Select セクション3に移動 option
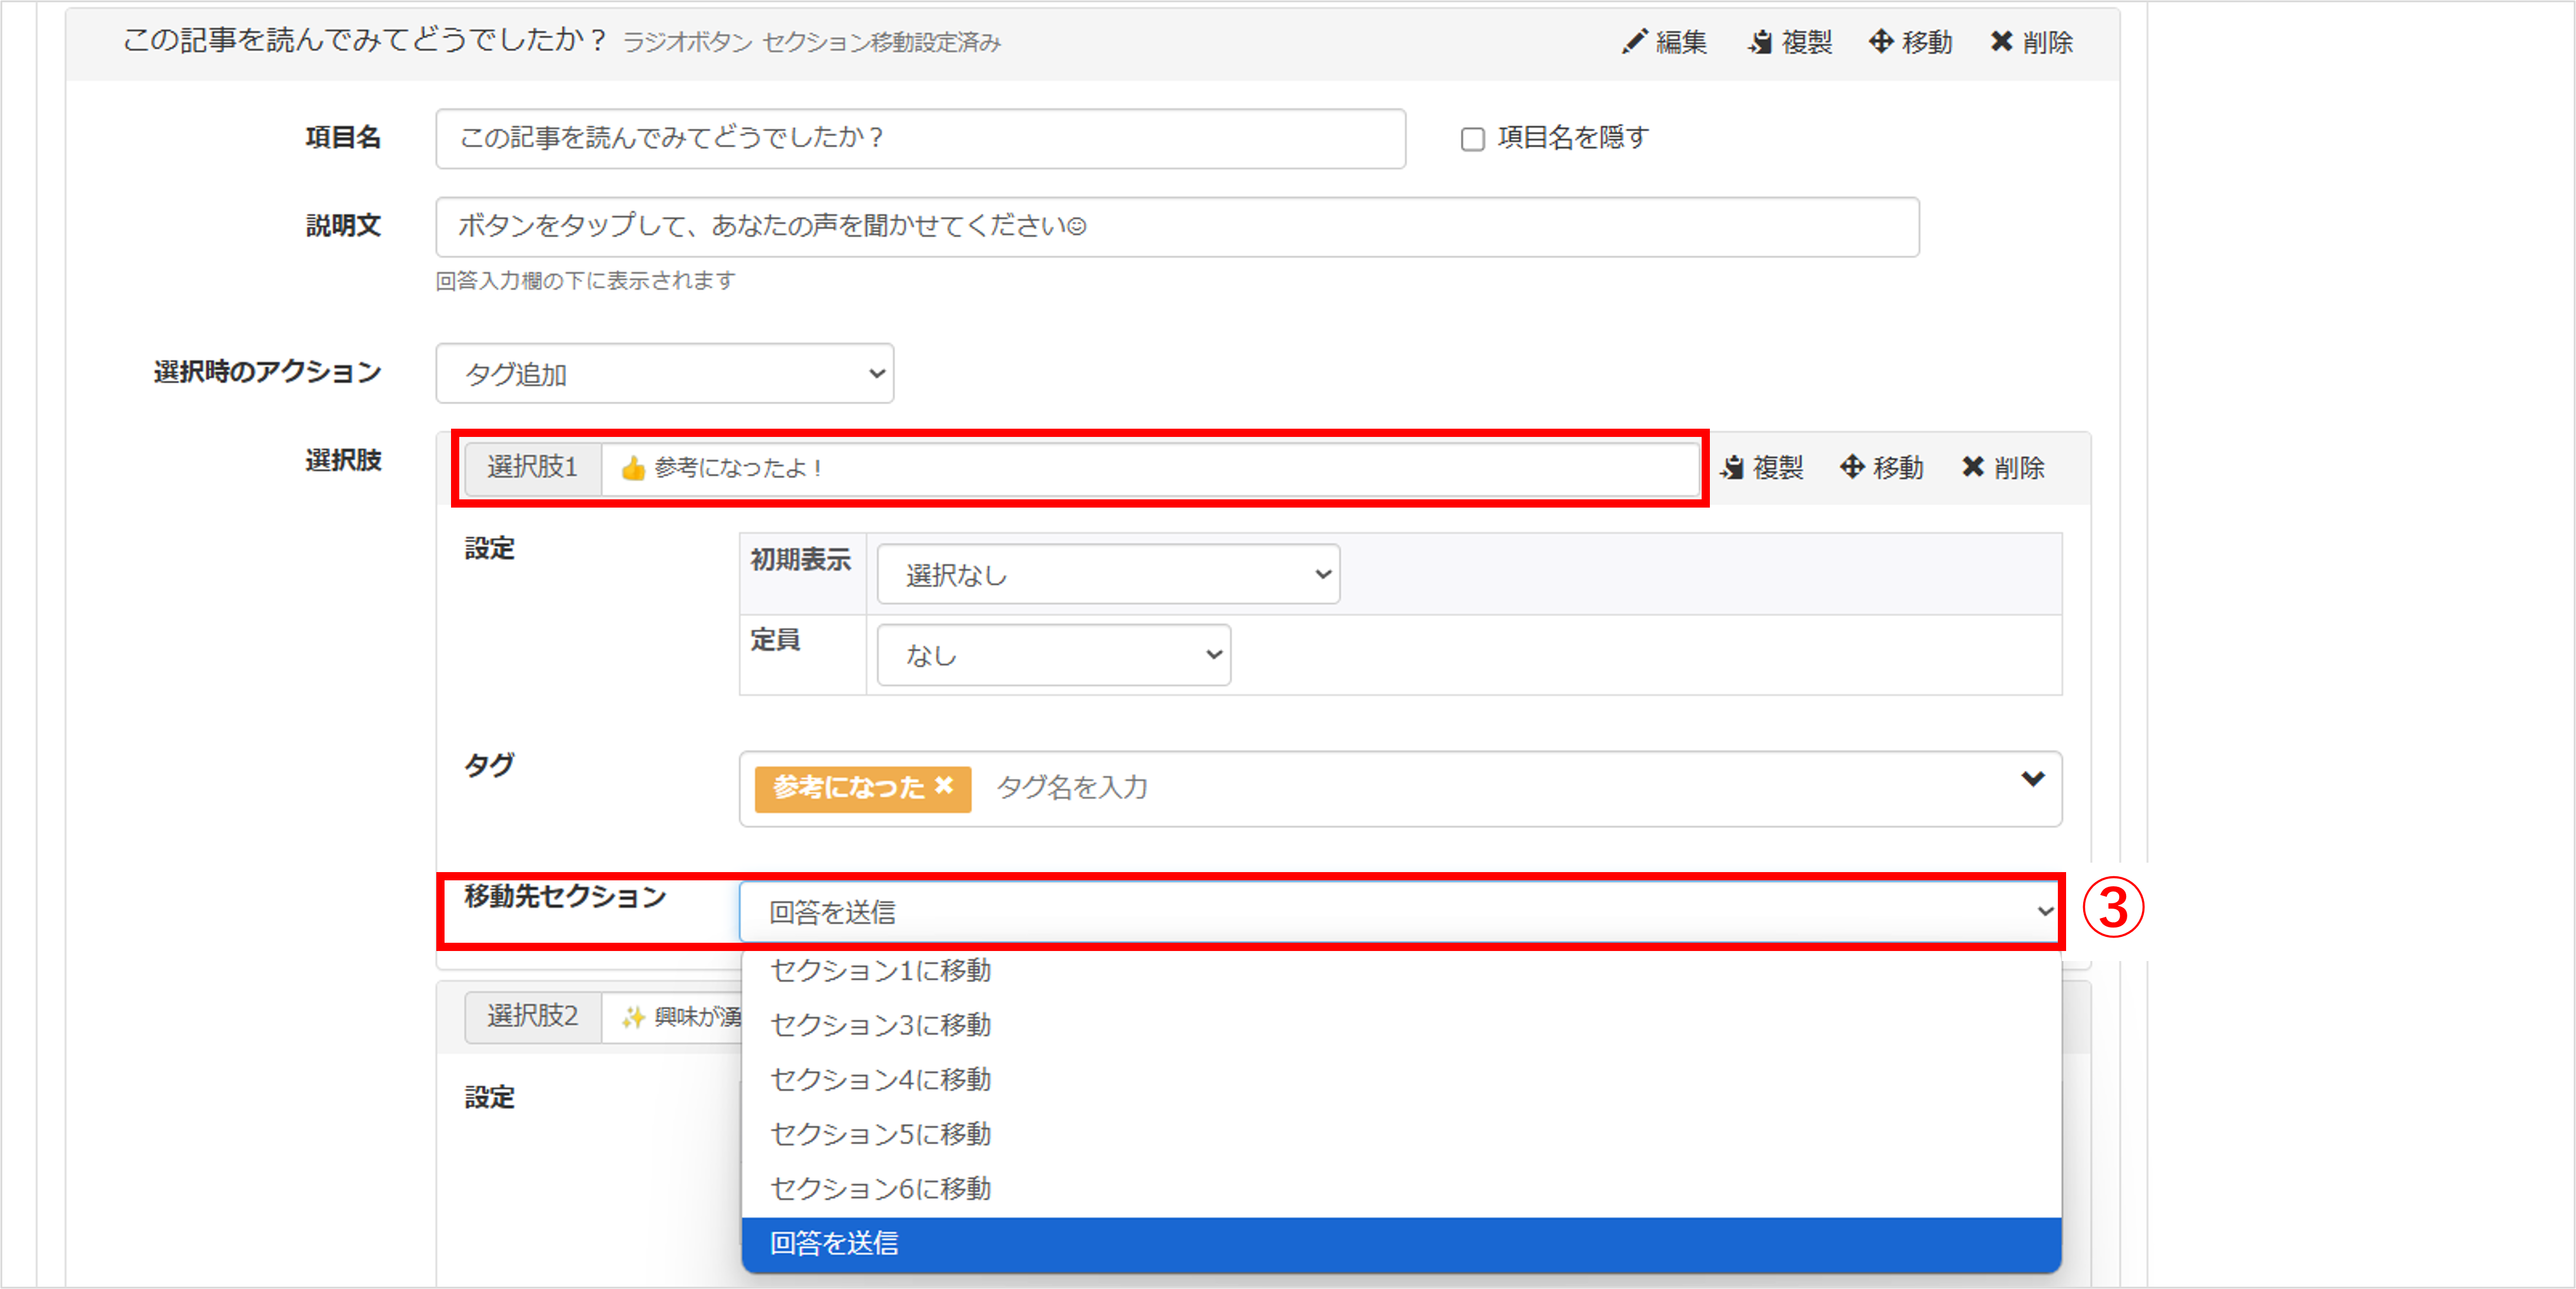The height and width of the screenshot is (1289, 2576). pos(1401,1025)
